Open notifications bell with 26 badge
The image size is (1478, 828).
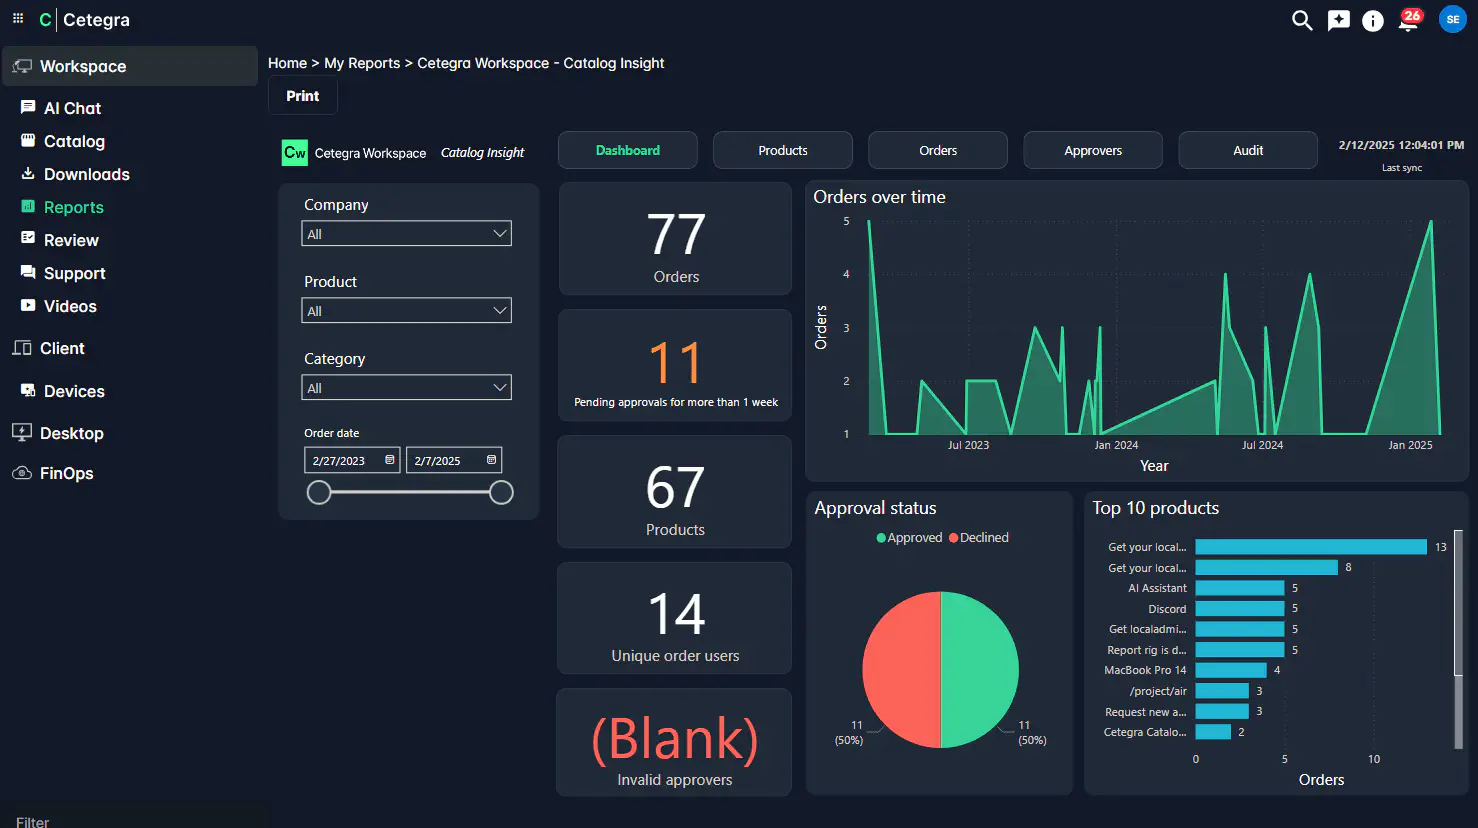click(1408, 21)
